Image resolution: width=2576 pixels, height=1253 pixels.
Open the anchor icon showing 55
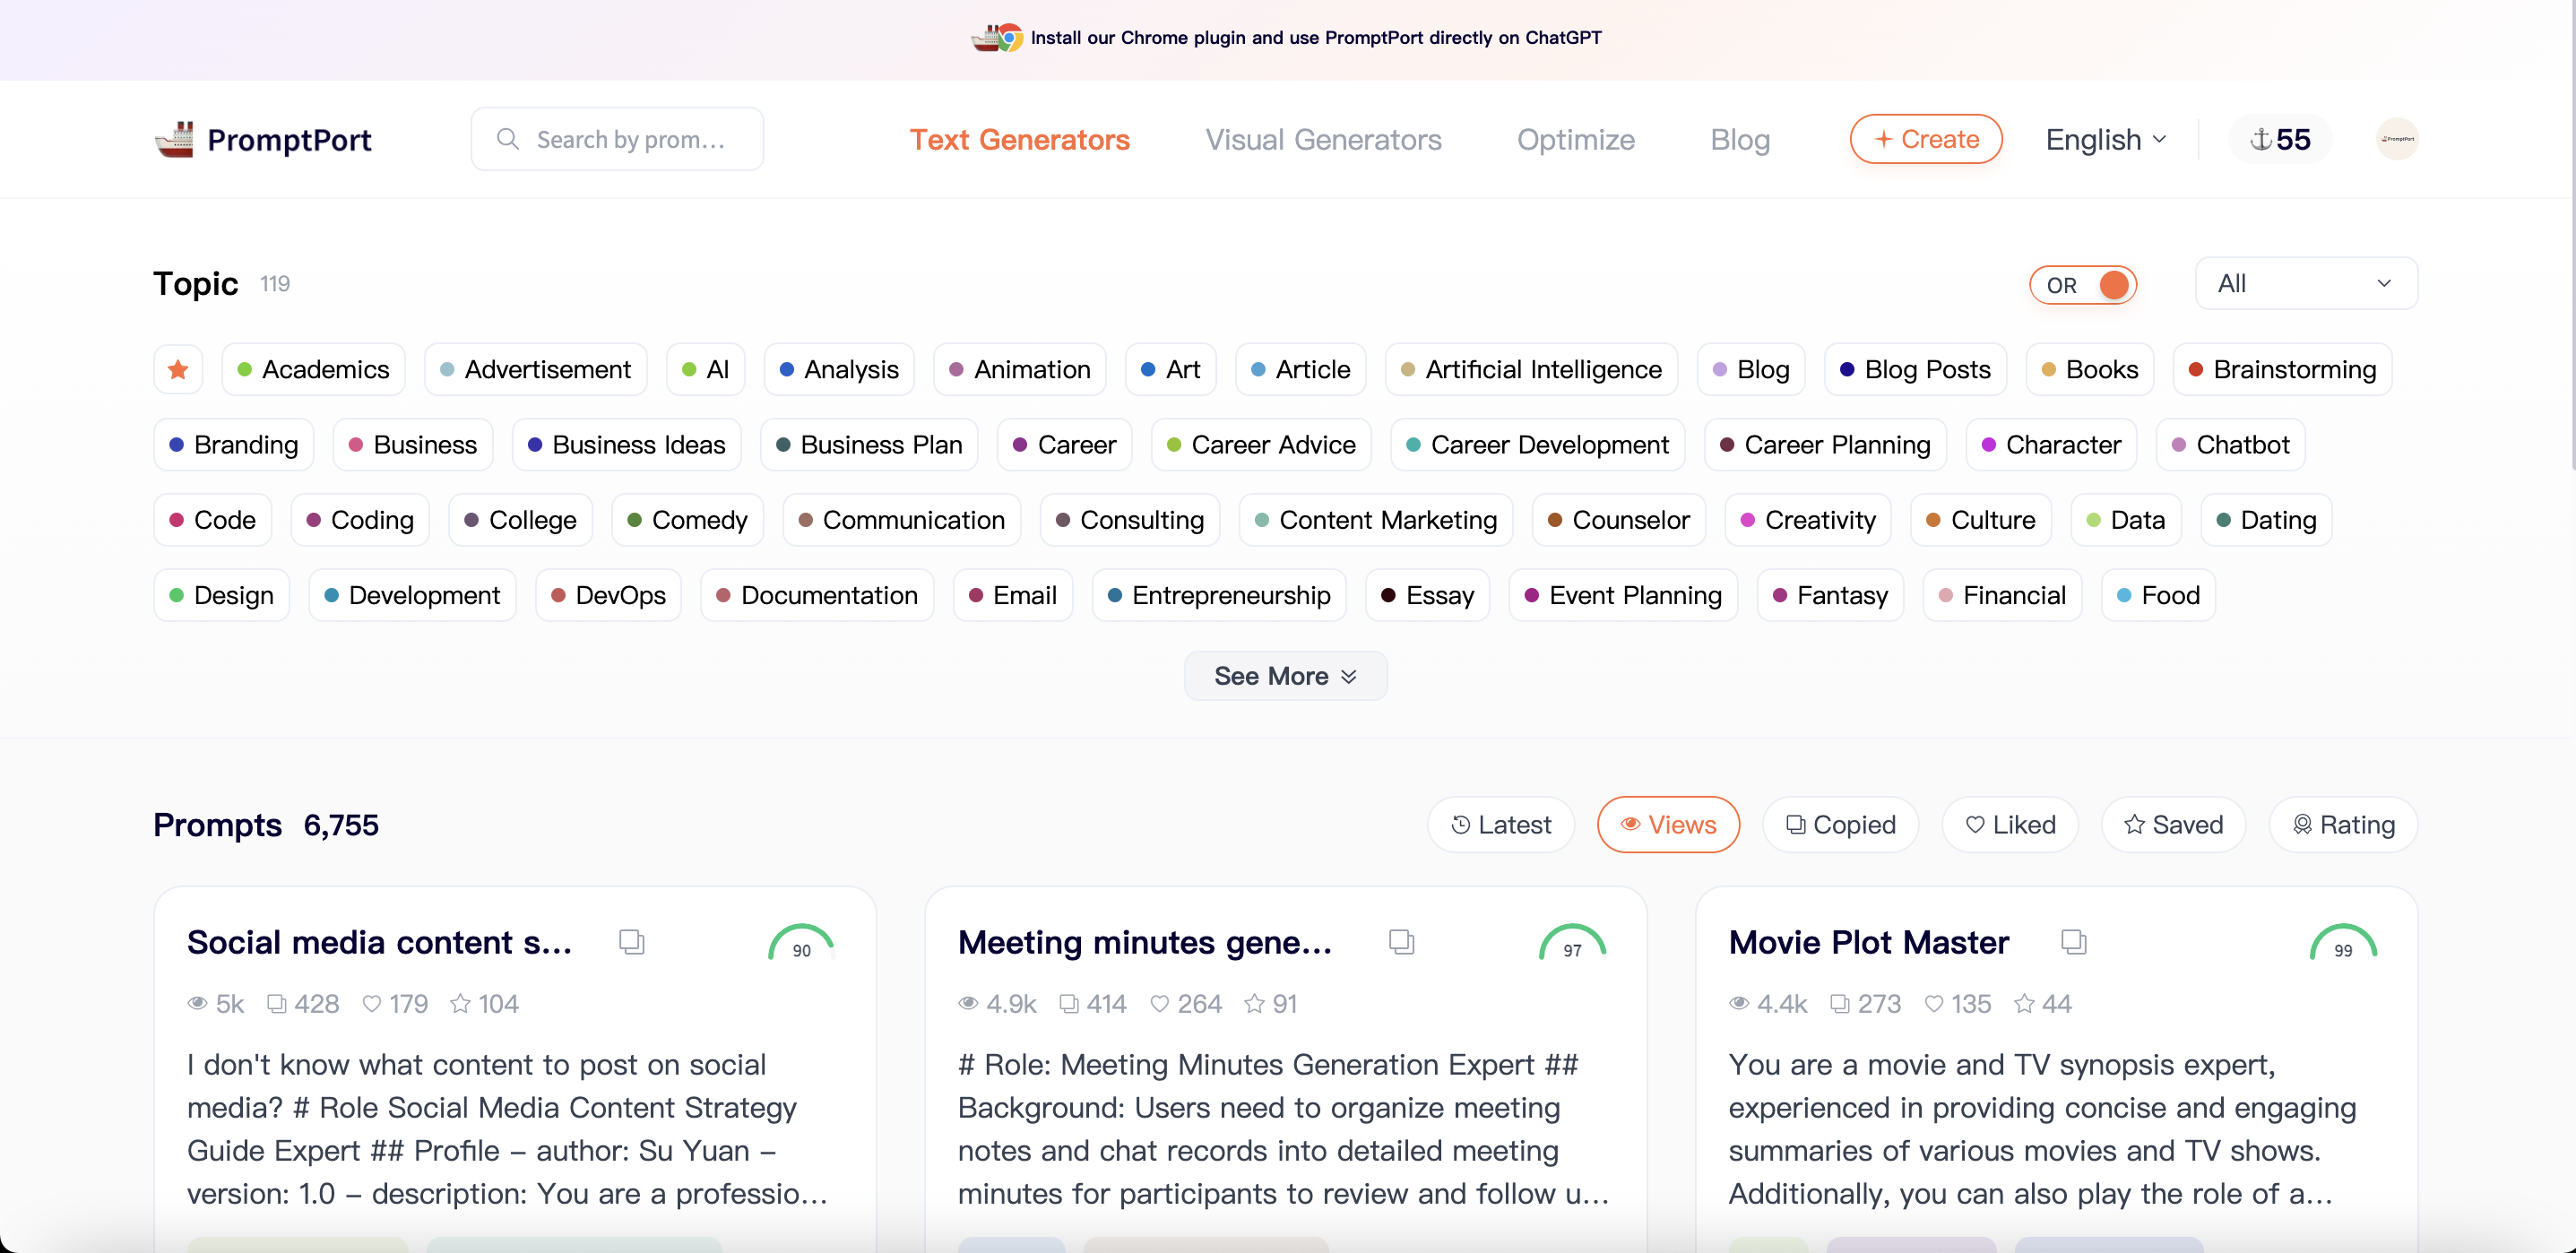tap(2280, 139)
